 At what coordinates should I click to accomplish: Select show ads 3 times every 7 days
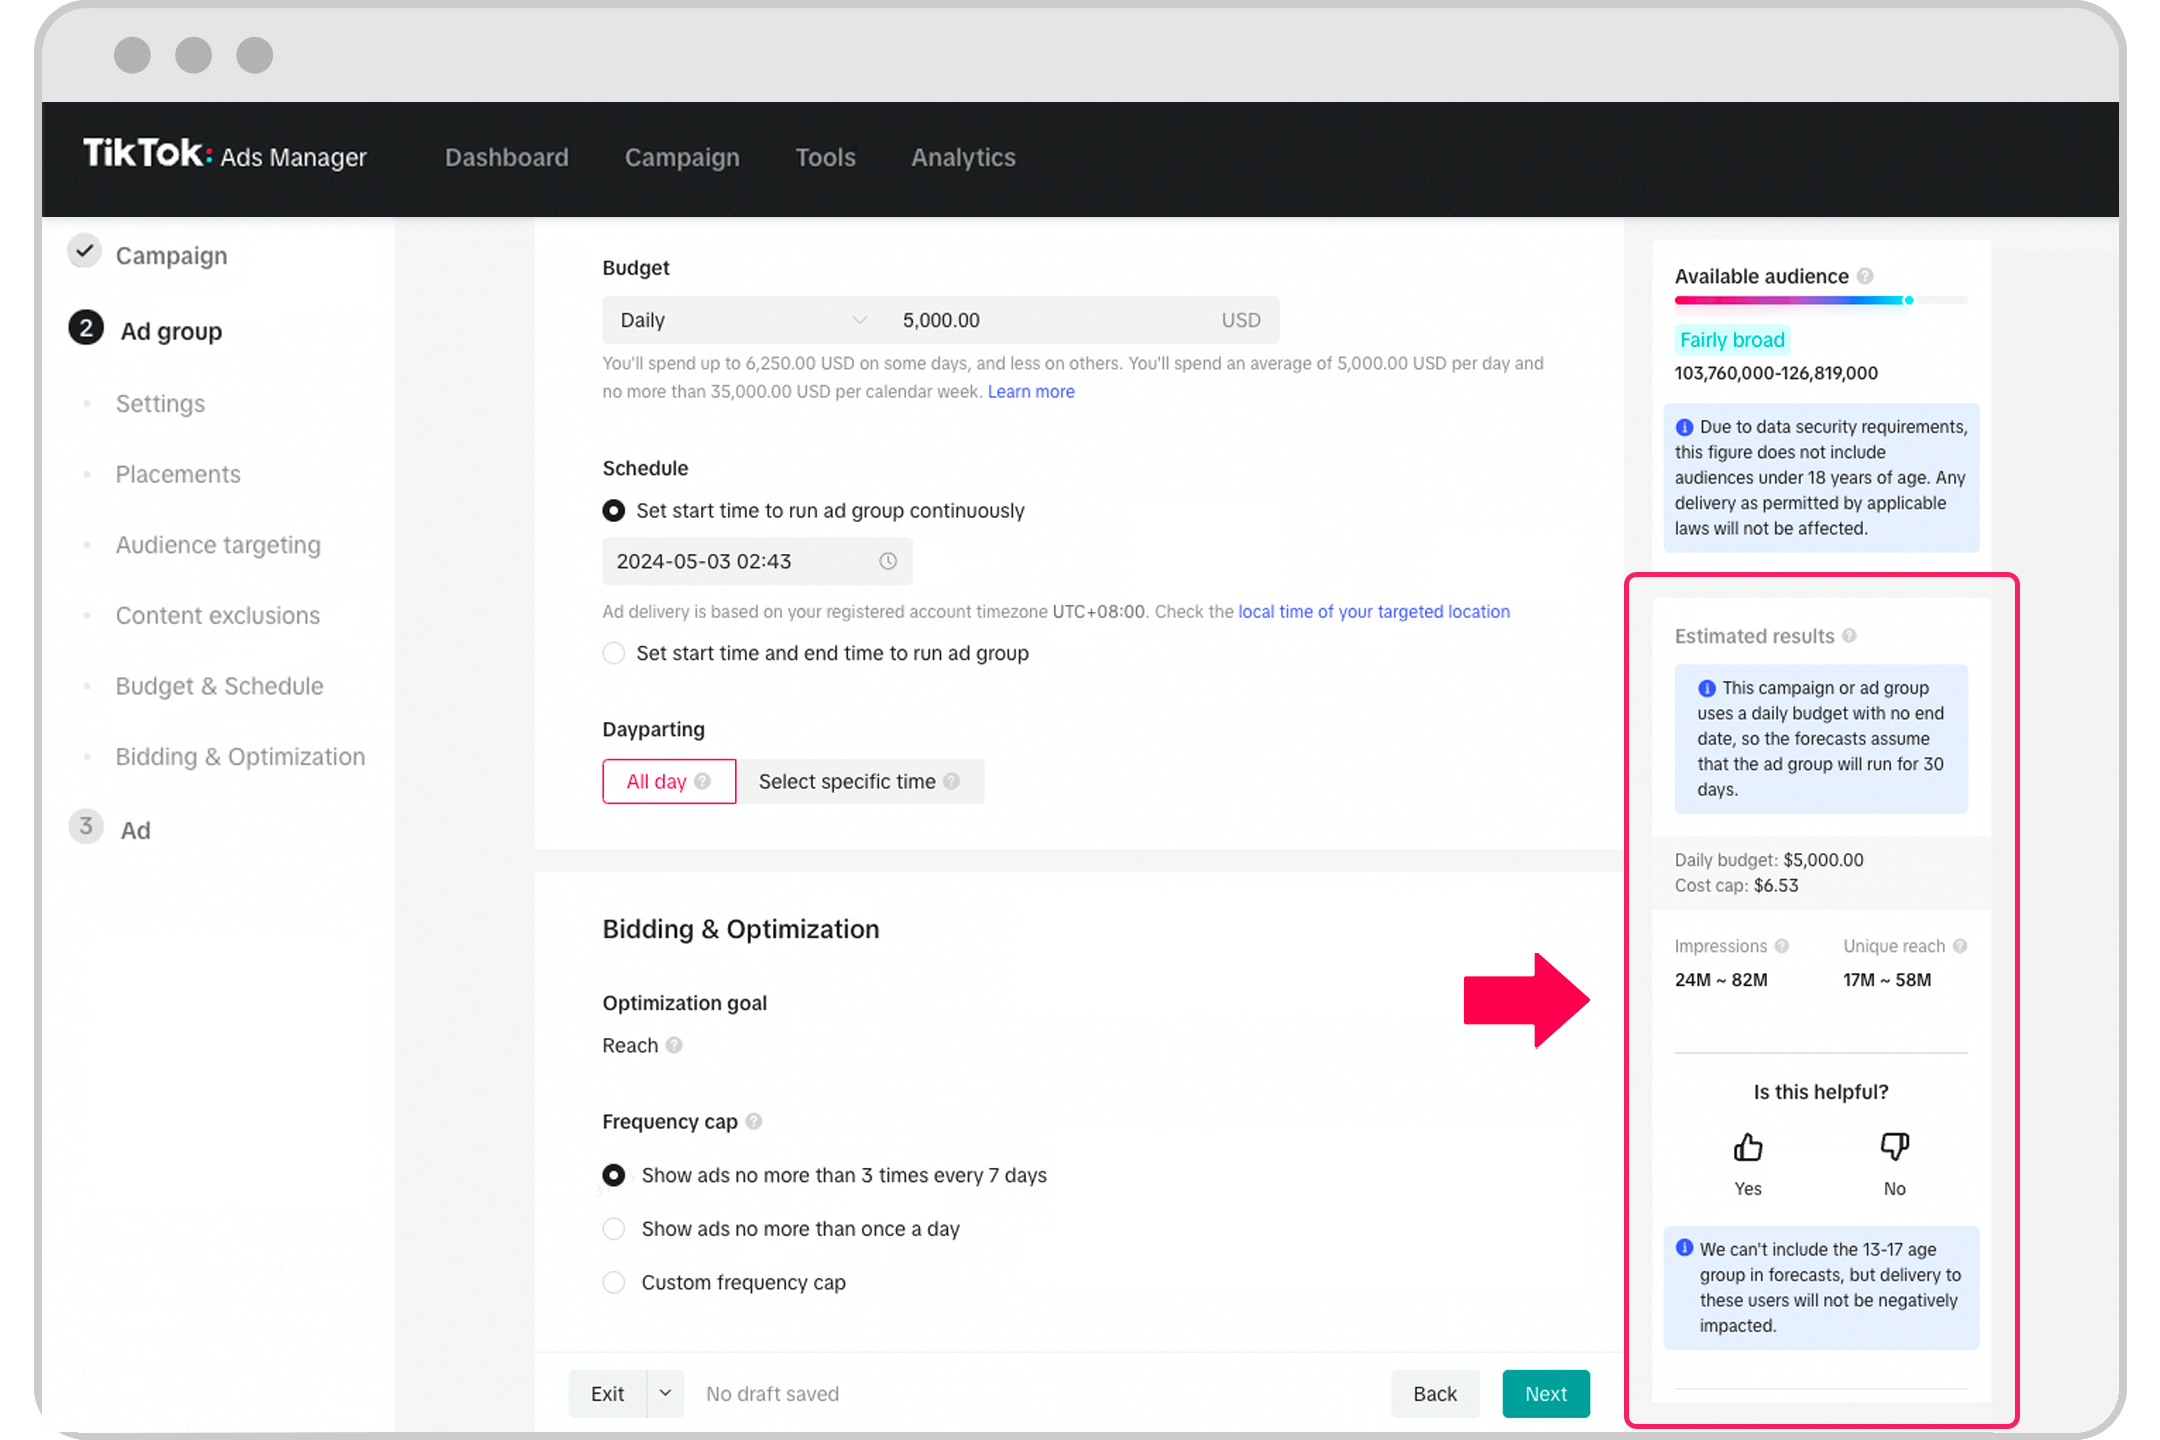coord(614,1175)
